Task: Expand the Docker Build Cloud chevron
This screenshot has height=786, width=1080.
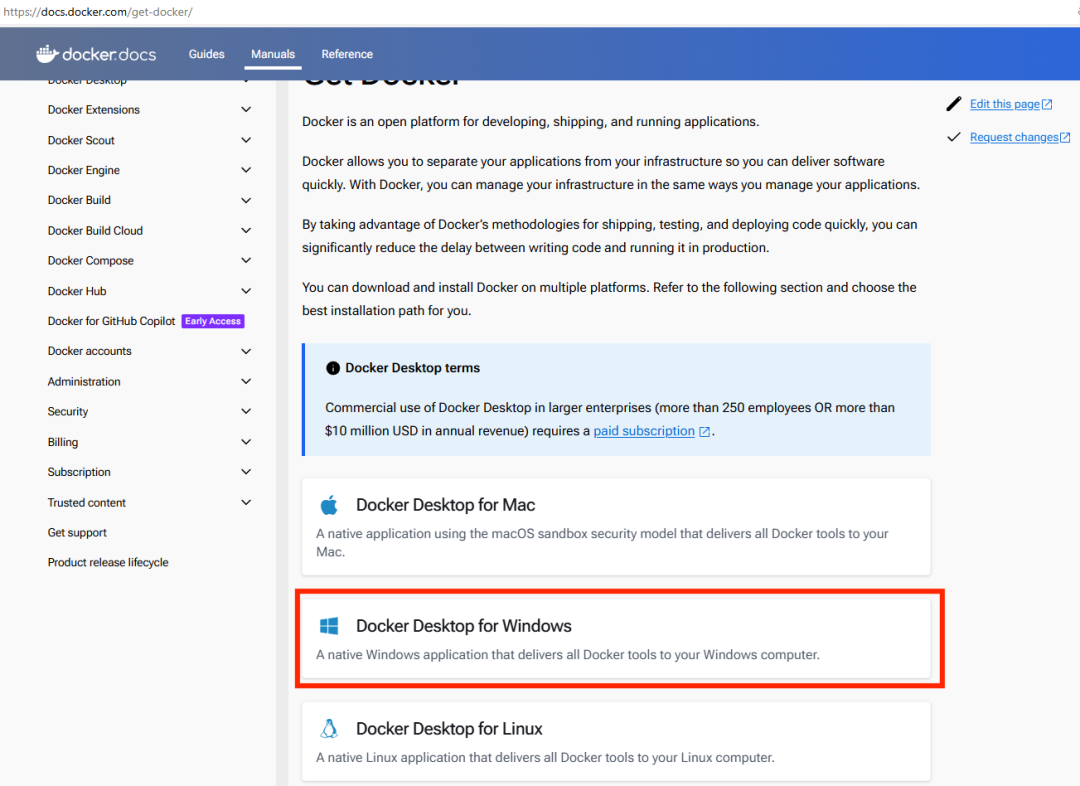Action: point(246,230)
